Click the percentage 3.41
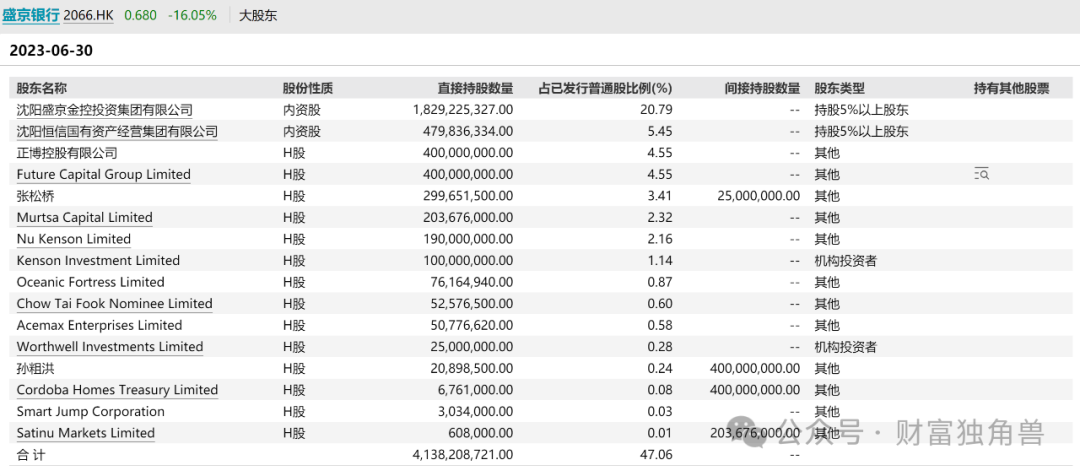This screenshot has height=476, width=1080. click(661, 196)
